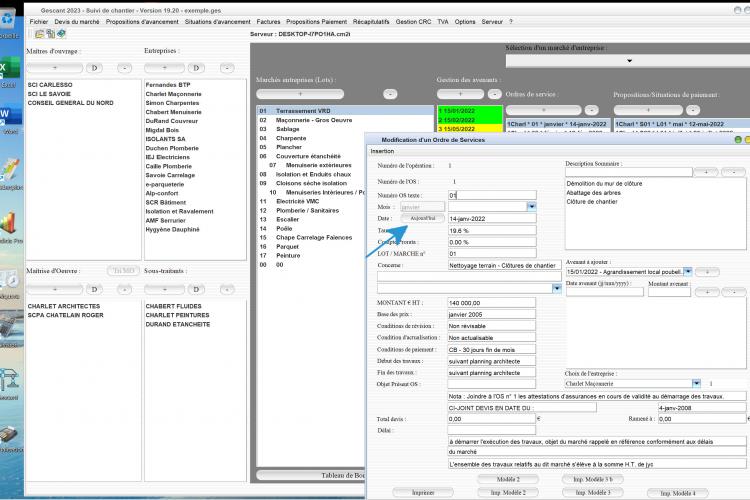
Task: Open Word desktop shortcut
Action: tap(9, 119)
